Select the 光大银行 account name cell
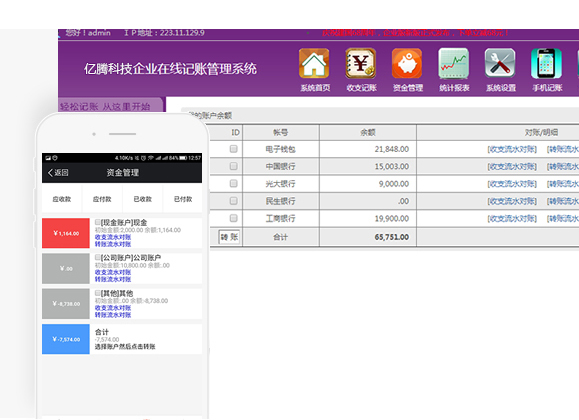The image size is (579, 420). point(281,184)
